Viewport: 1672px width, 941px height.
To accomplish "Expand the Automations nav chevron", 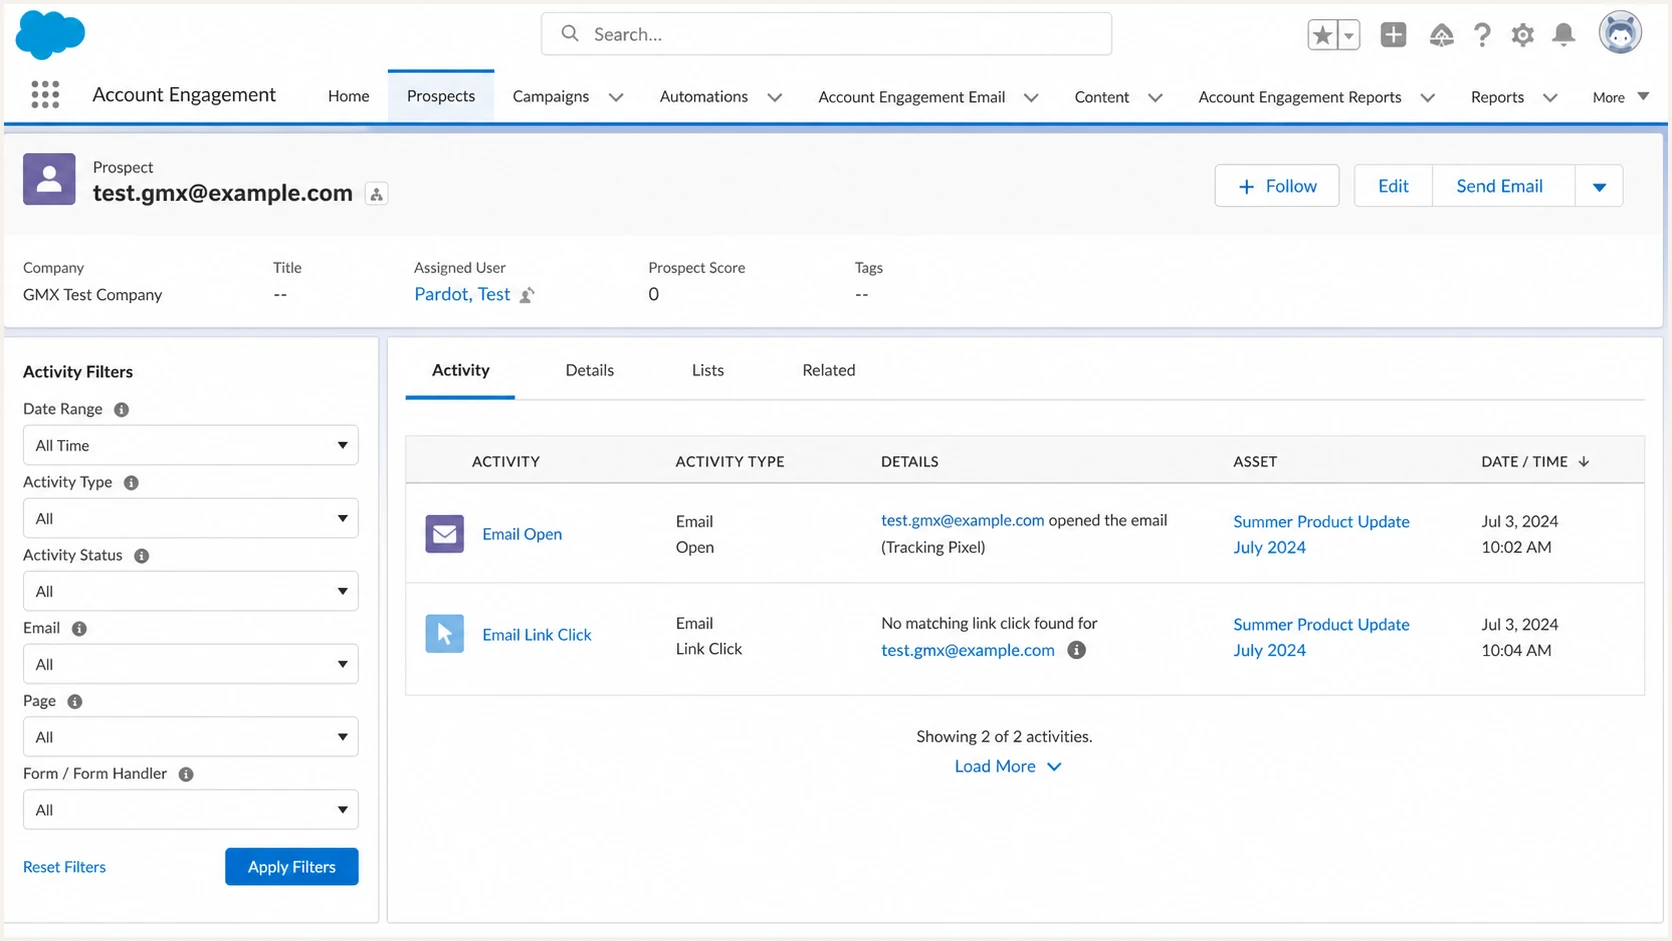I will click(x=774, y=97).
